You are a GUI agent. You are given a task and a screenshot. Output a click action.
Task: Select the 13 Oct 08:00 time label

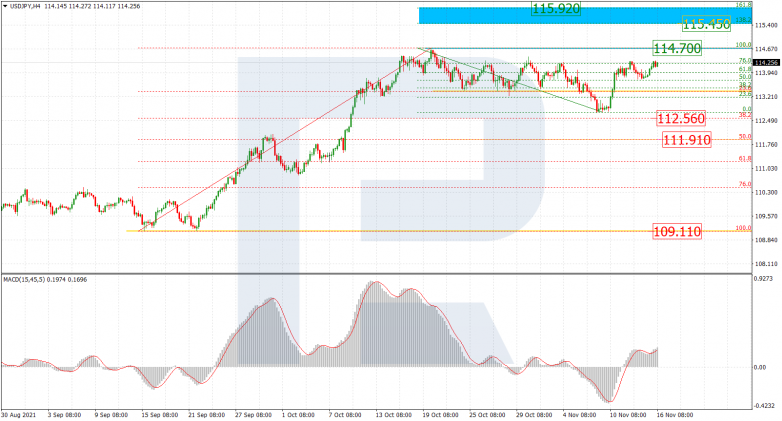[x=393, y=415]
